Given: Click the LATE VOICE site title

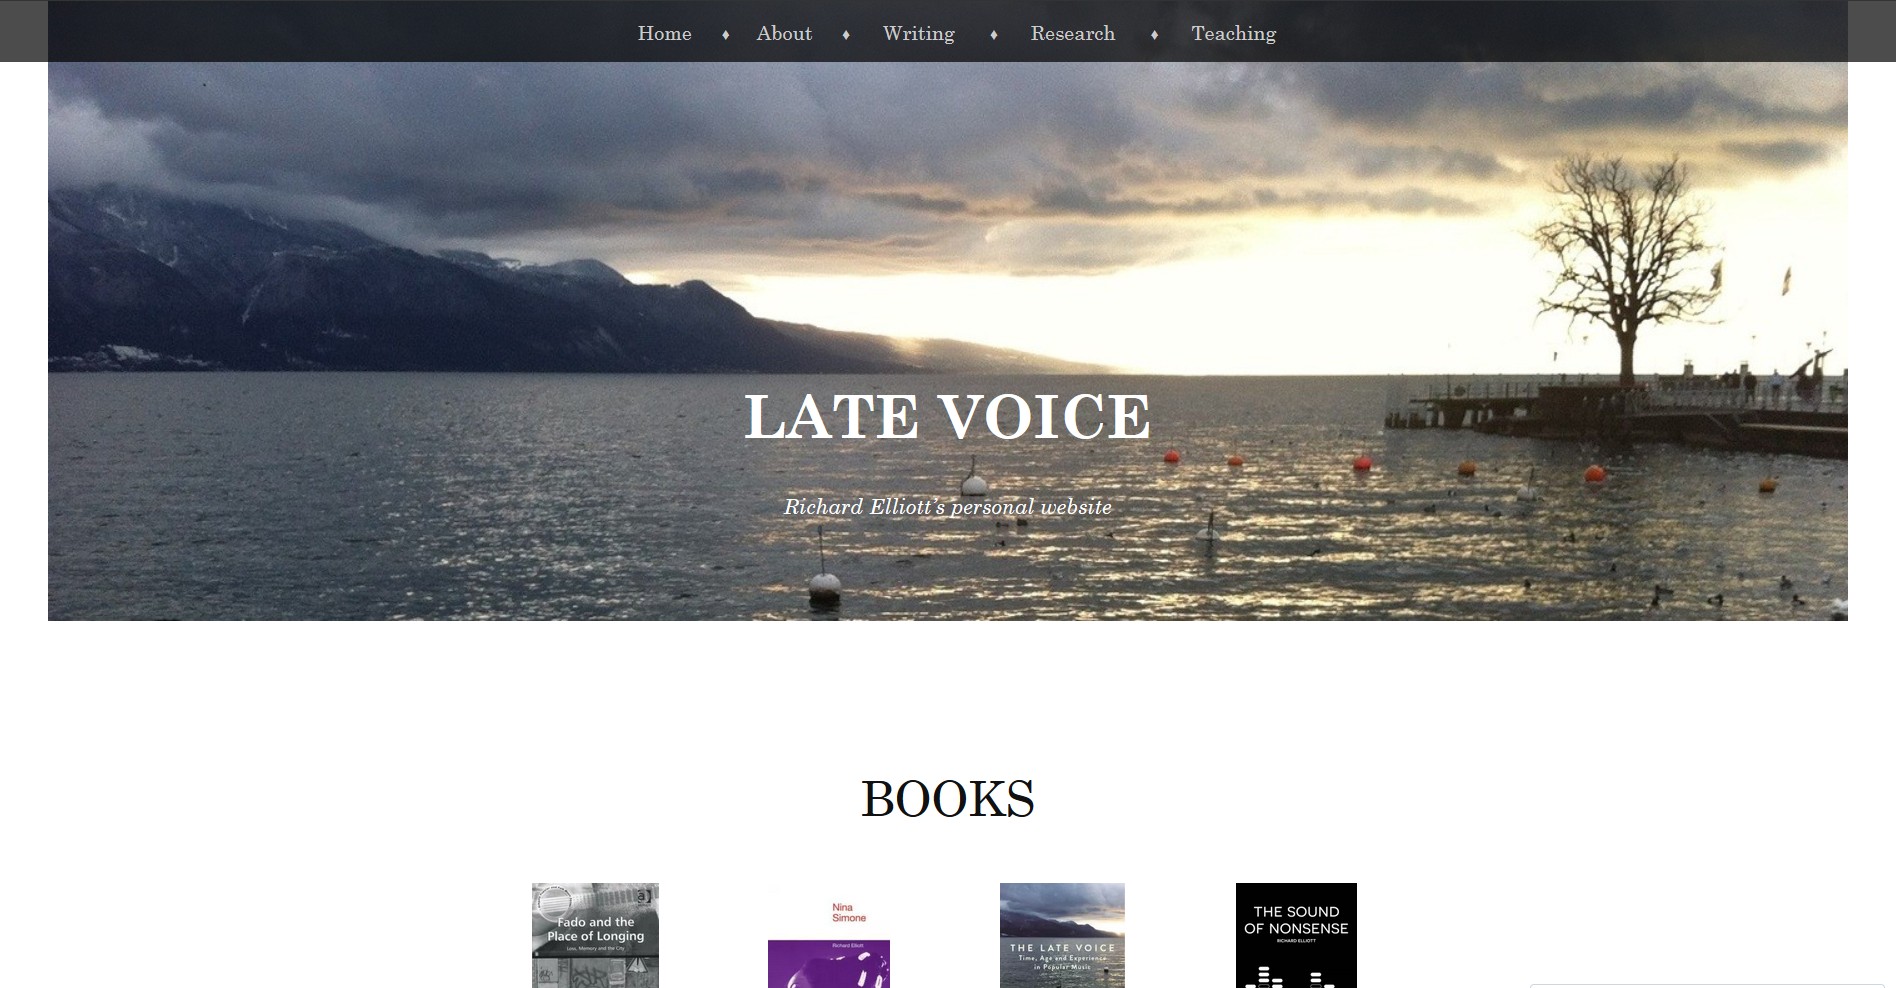Looking at the screenshot, I should pos(947,416).
